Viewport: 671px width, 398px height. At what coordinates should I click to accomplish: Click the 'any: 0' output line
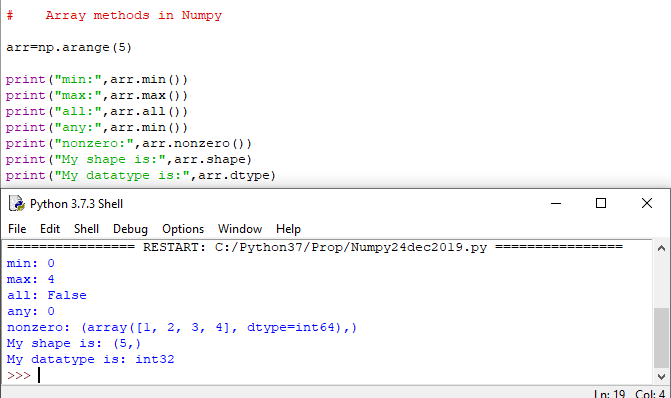(31, 312)
